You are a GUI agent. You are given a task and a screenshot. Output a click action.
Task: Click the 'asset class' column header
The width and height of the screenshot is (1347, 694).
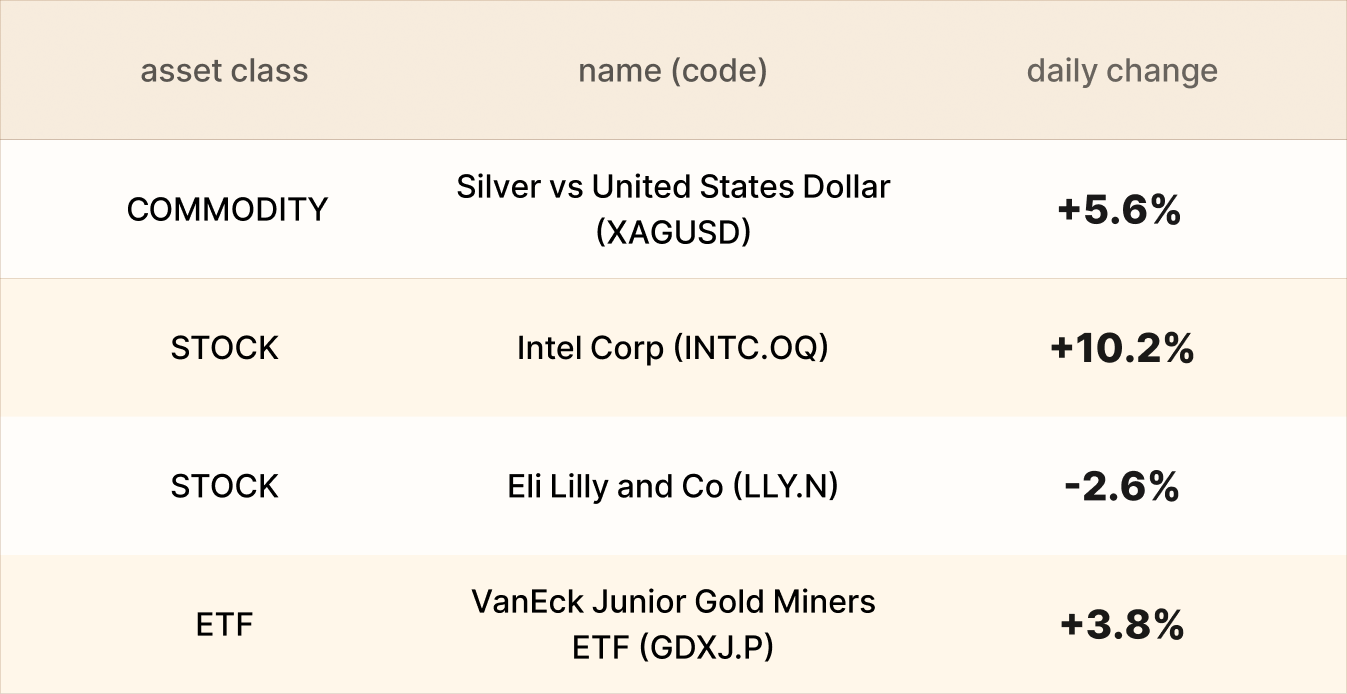tap(224, 71)
